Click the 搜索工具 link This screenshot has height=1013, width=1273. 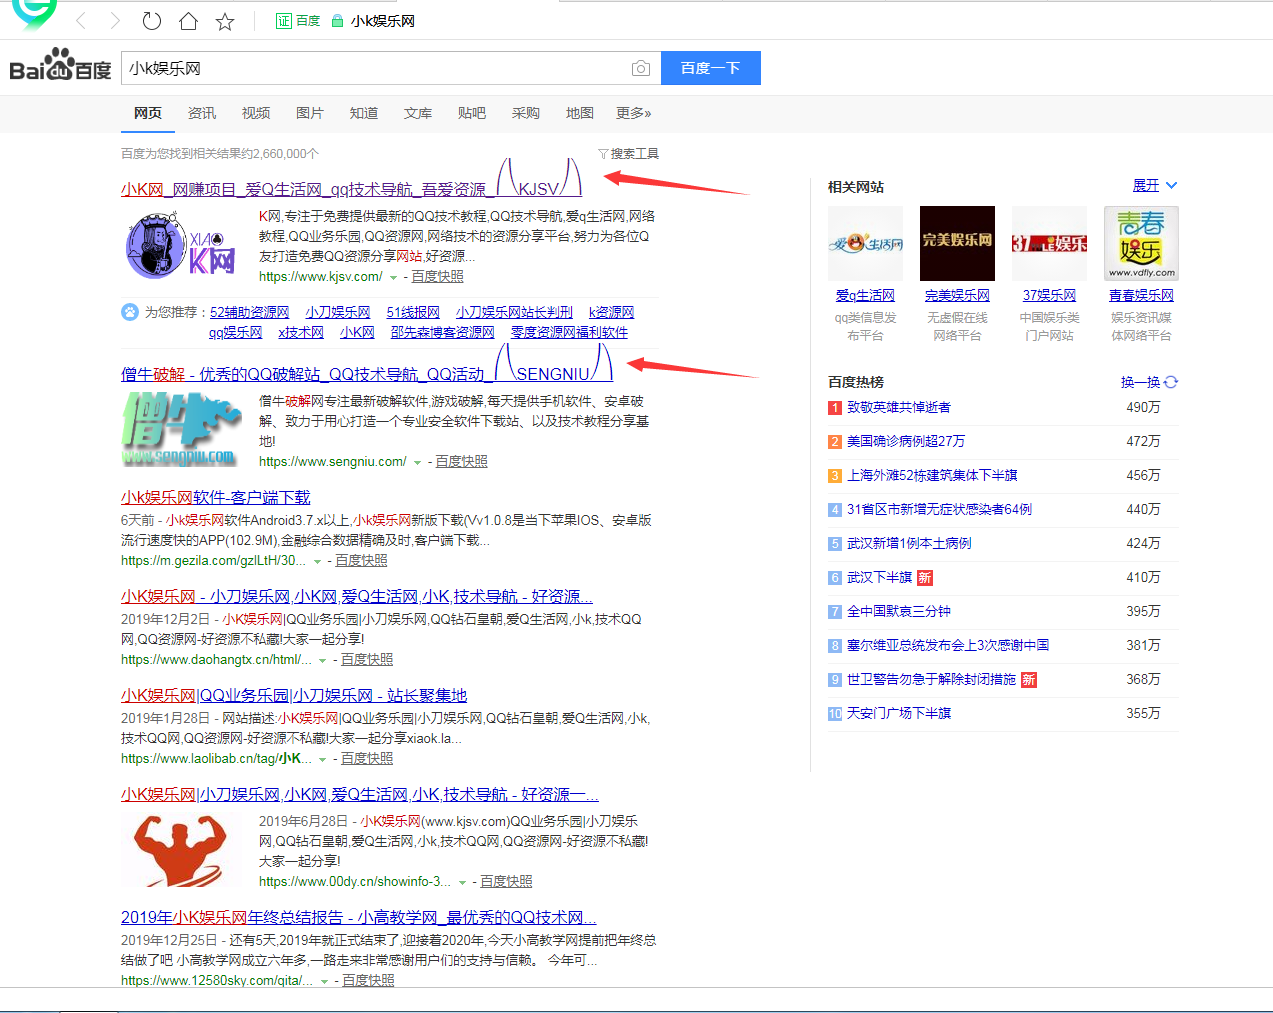[x=635, y=154]
